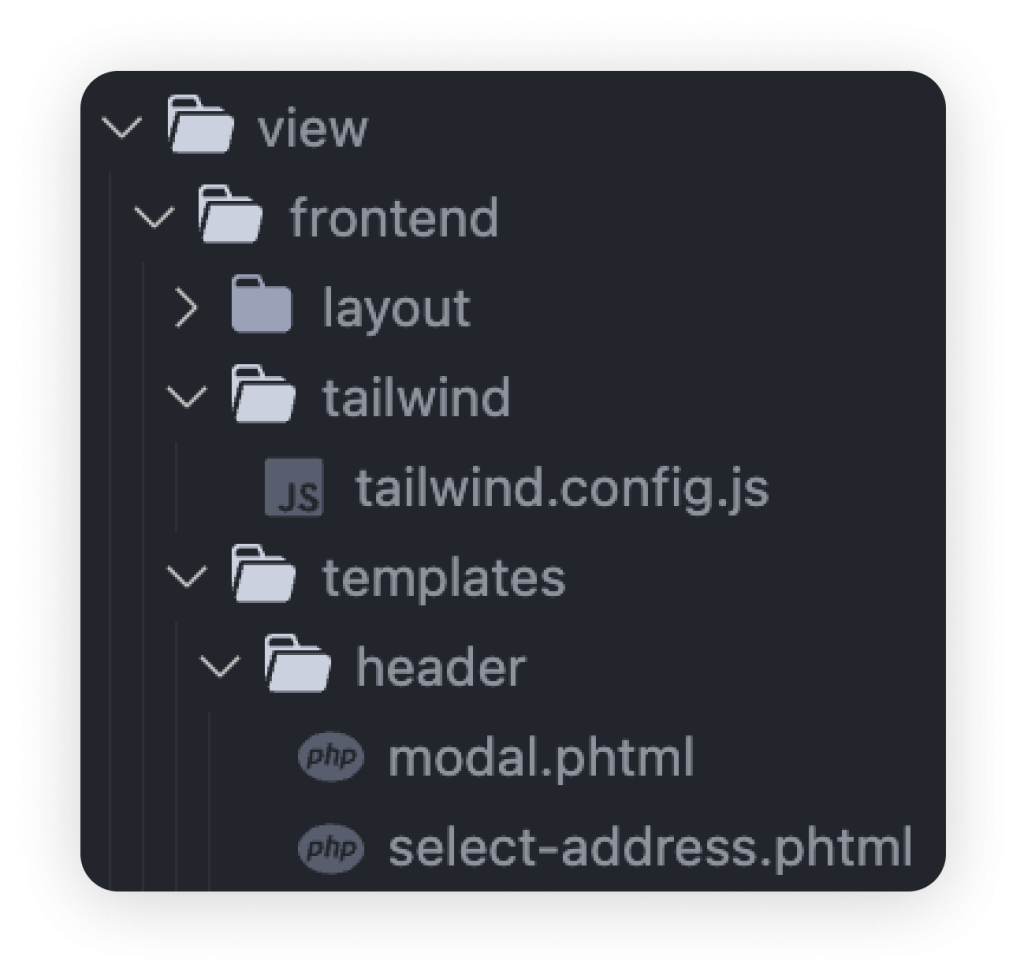Click the header folder icon
1024x979 pixels.
pos(297,664)
